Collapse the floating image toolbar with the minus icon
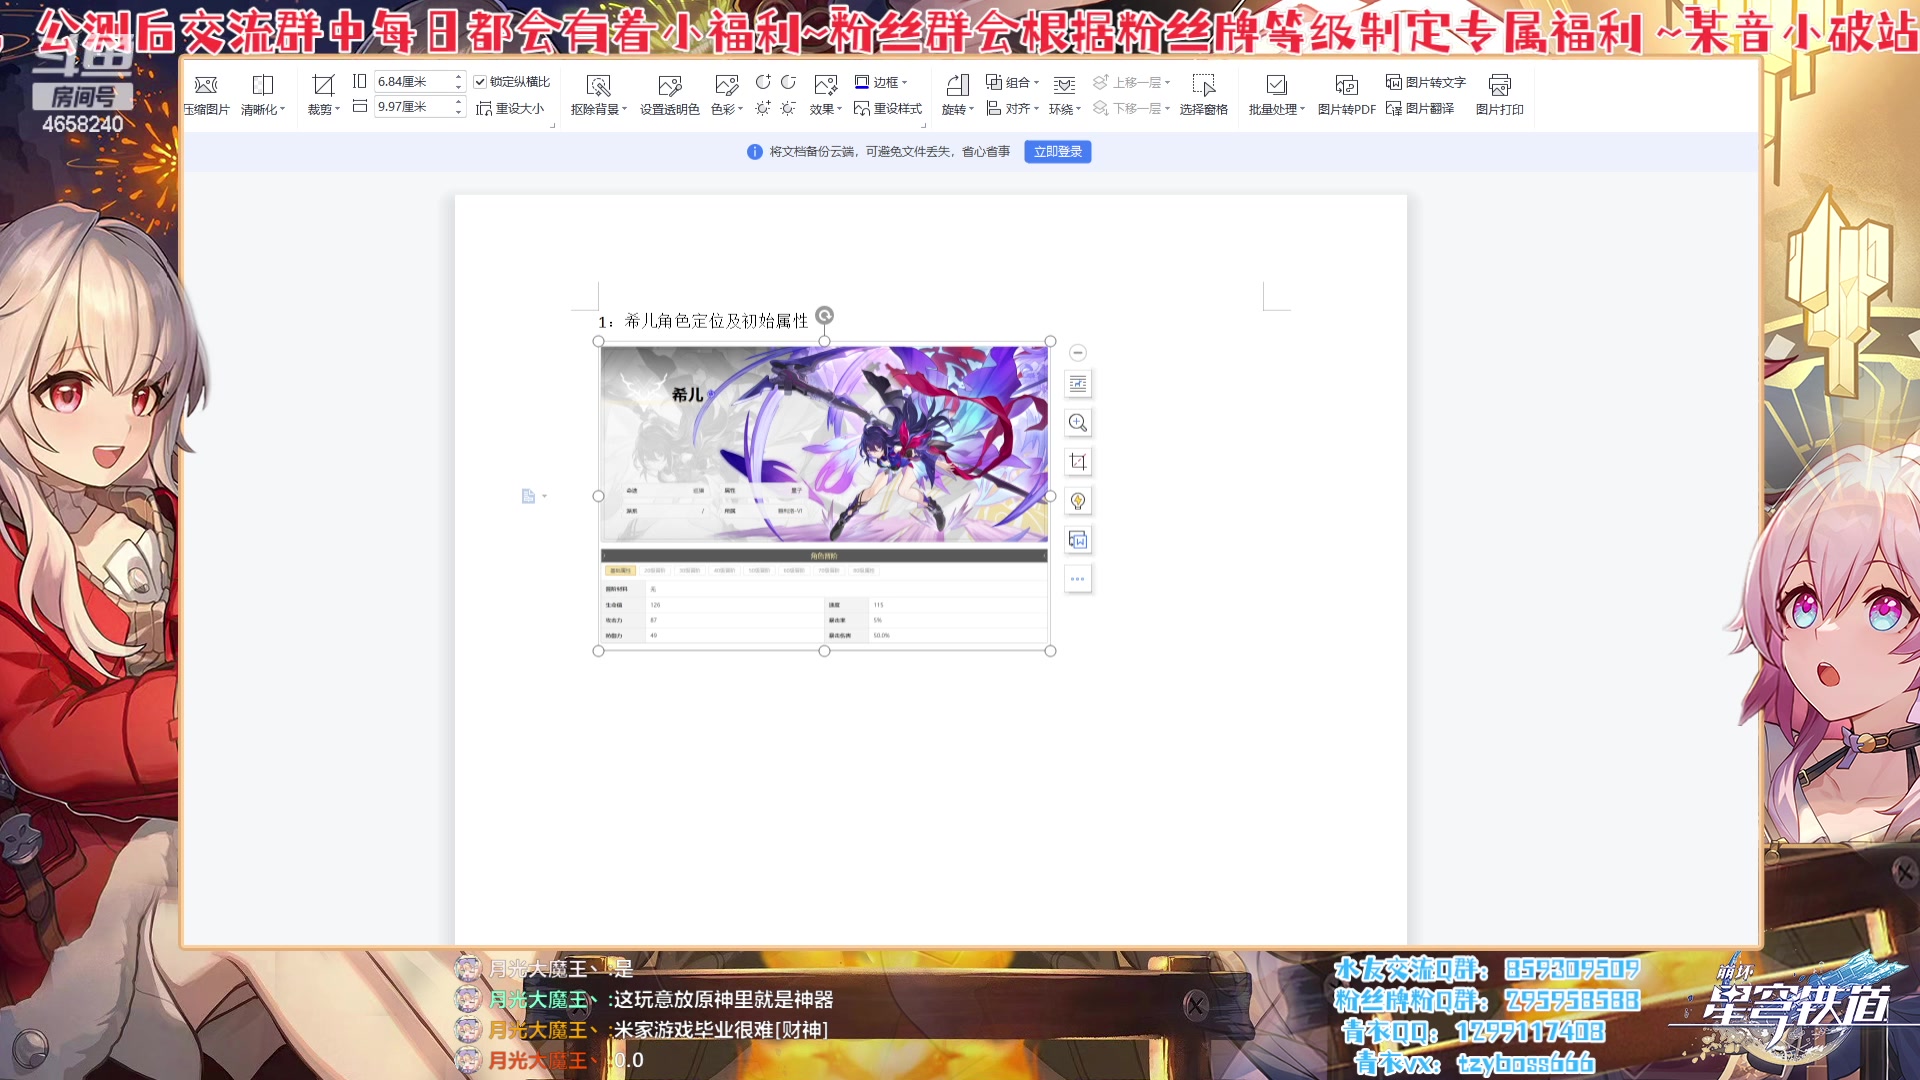 click(1077, 353)
